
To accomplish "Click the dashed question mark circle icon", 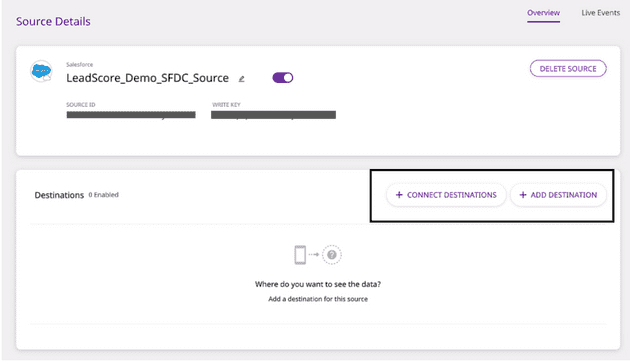I will click(x=332, y=255).
